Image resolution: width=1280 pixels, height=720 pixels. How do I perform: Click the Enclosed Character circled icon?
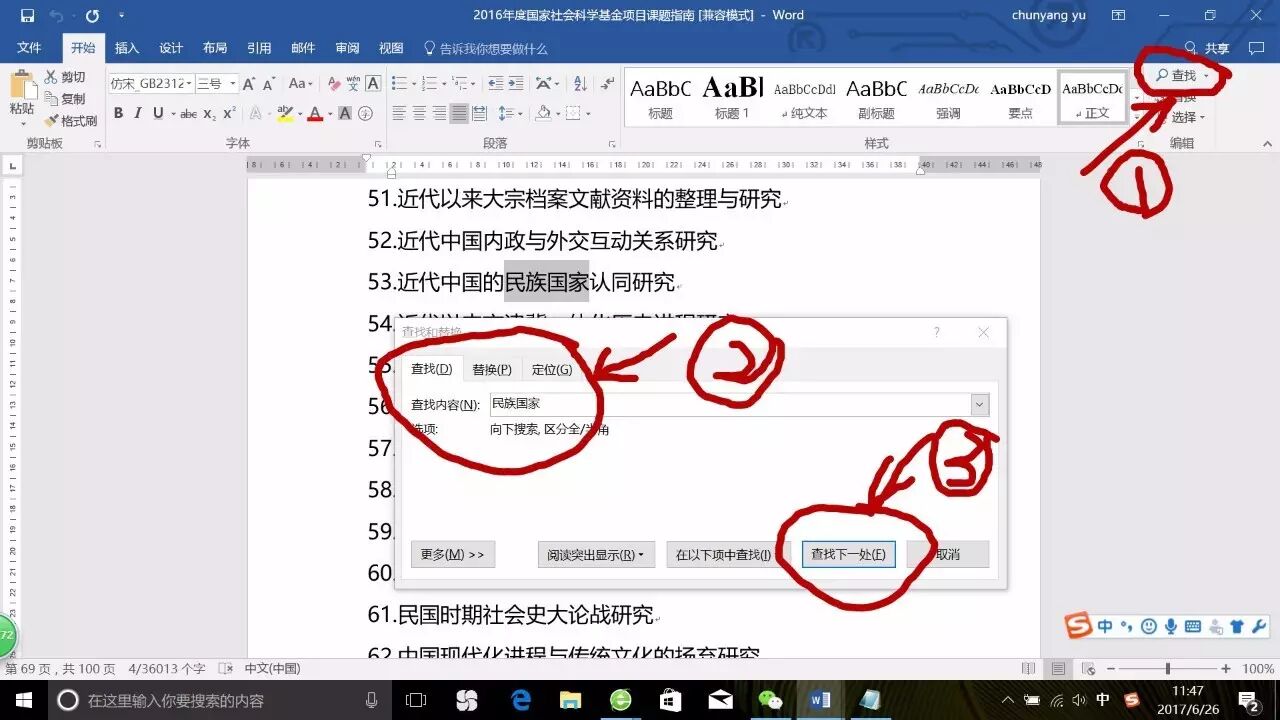pos(365,114)
